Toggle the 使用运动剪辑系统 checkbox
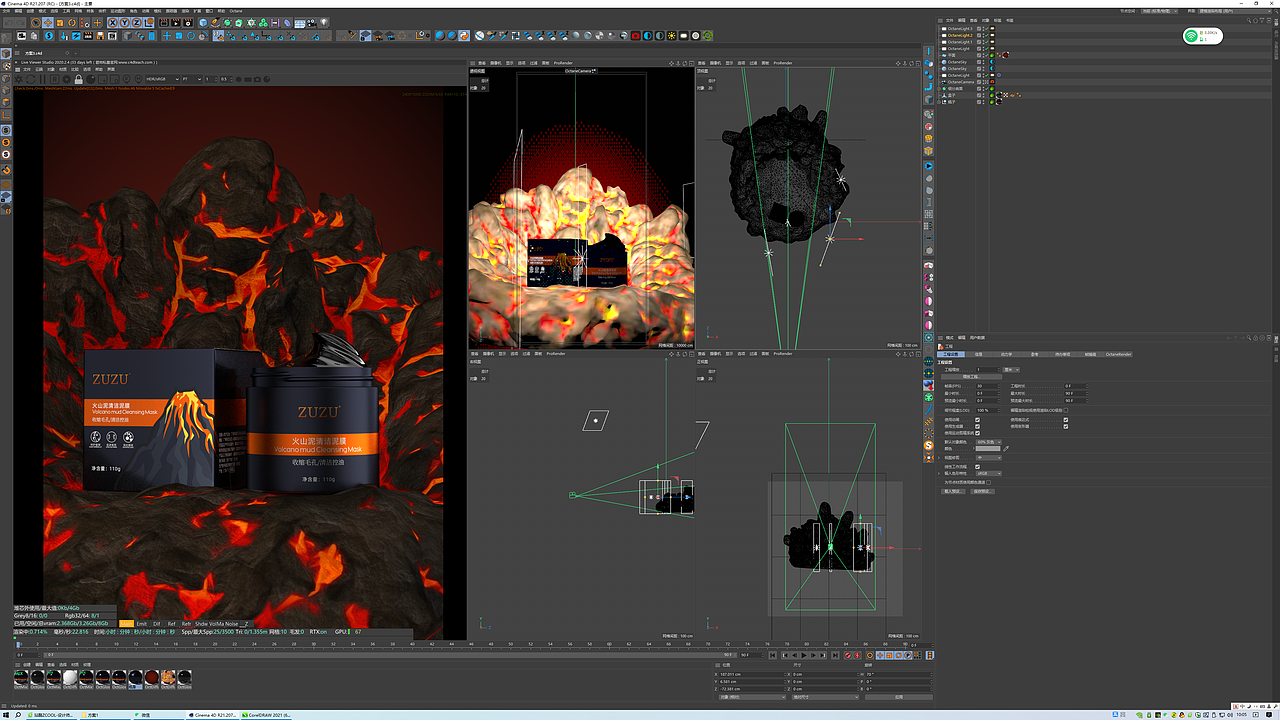This screenshot has width=1280, height=720. pos(977,433)
